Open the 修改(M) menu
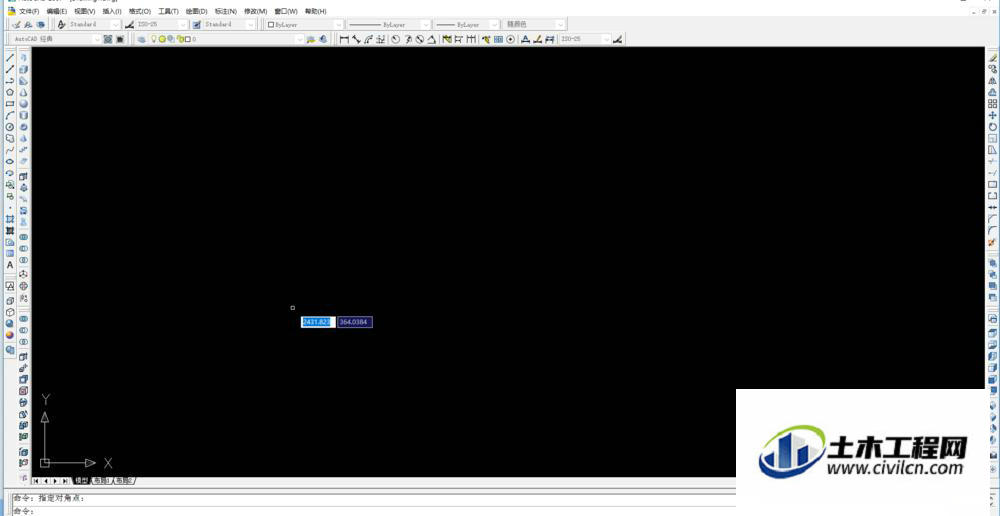Screen dimensions: 1000x516 click(255, 11)
